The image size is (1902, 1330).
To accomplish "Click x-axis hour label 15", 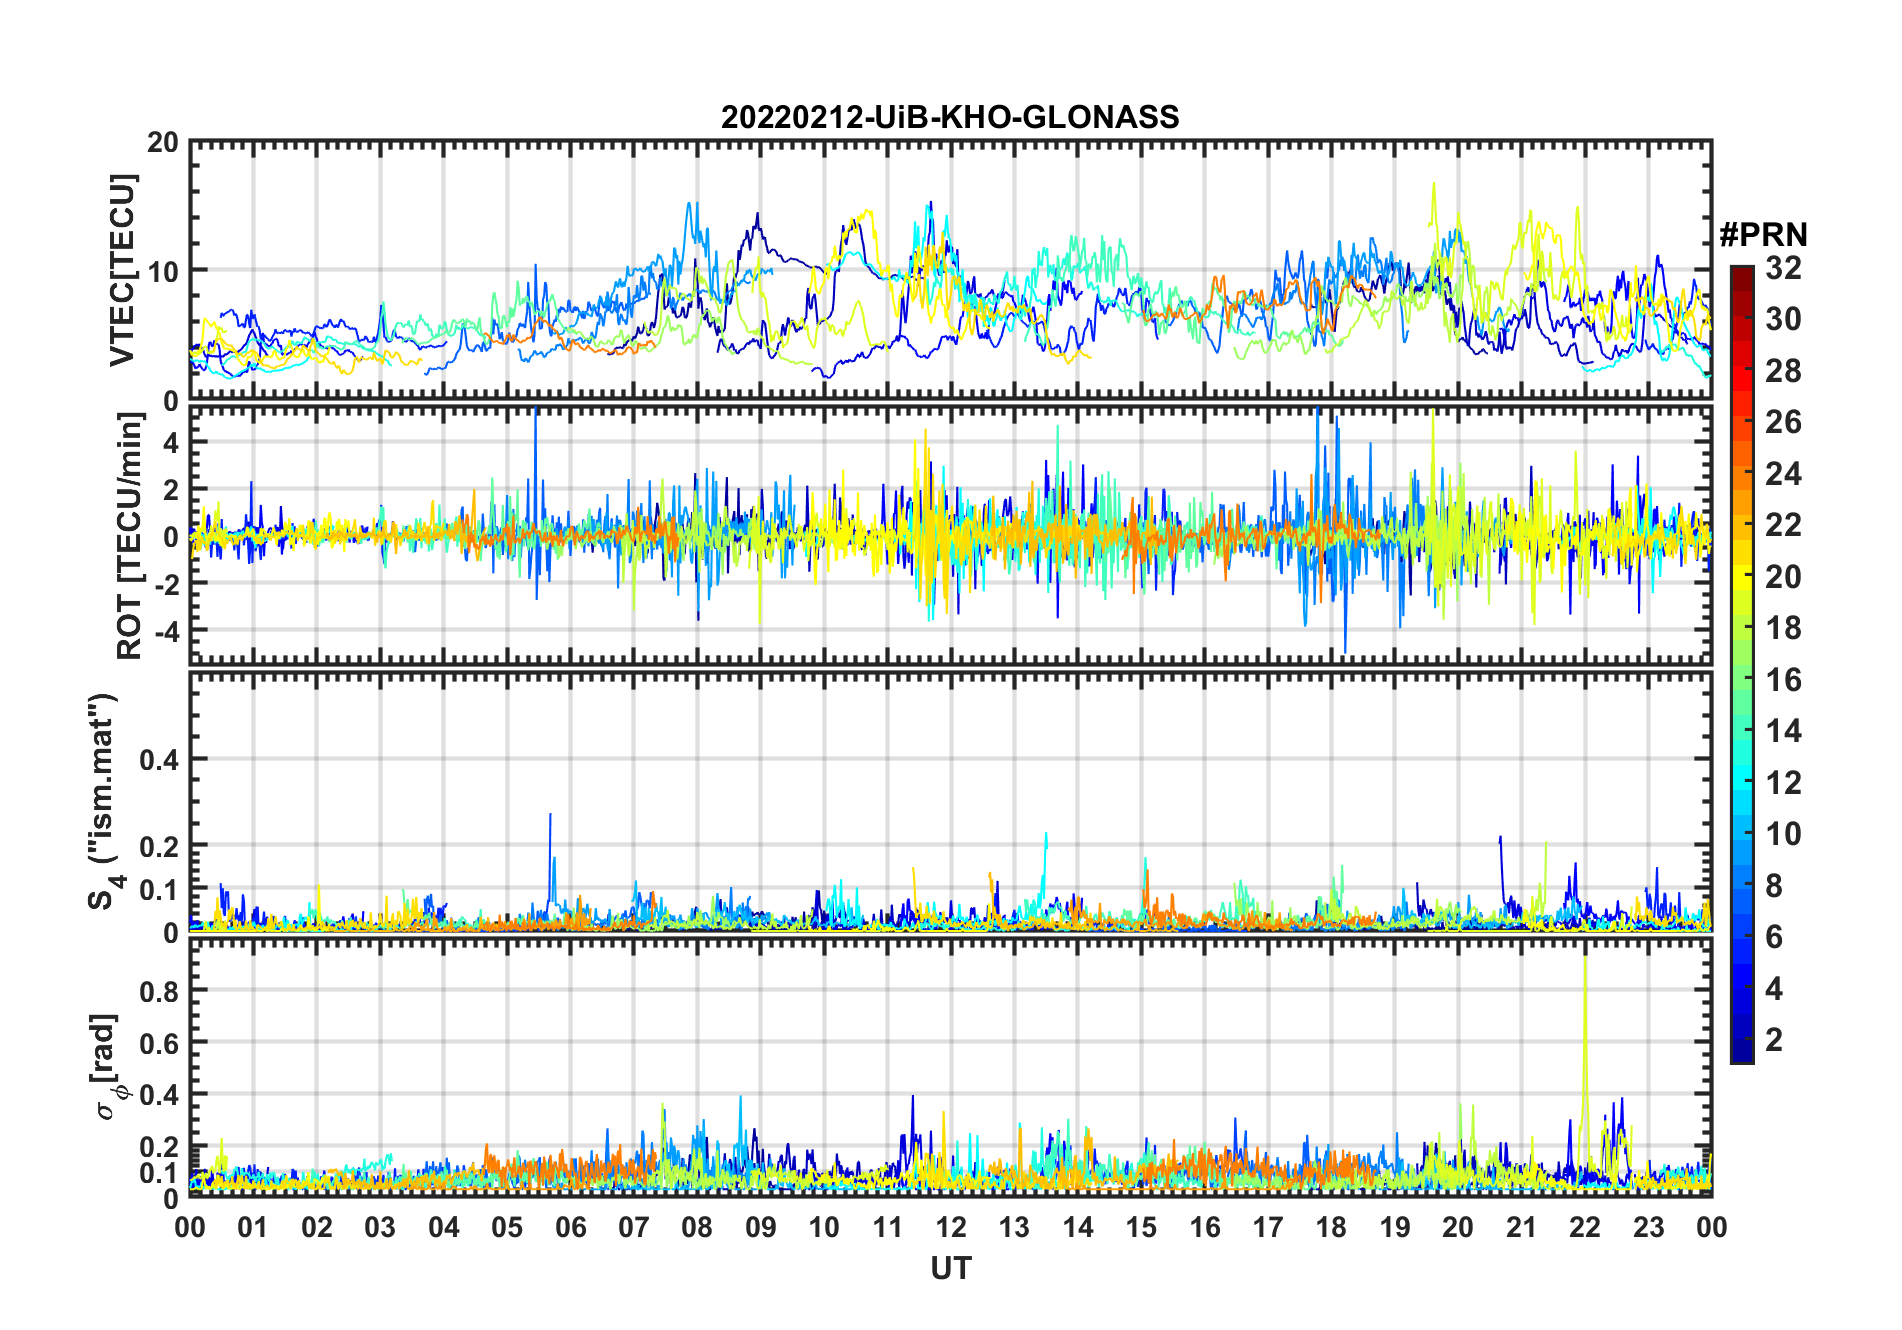I will 1141,1227.
